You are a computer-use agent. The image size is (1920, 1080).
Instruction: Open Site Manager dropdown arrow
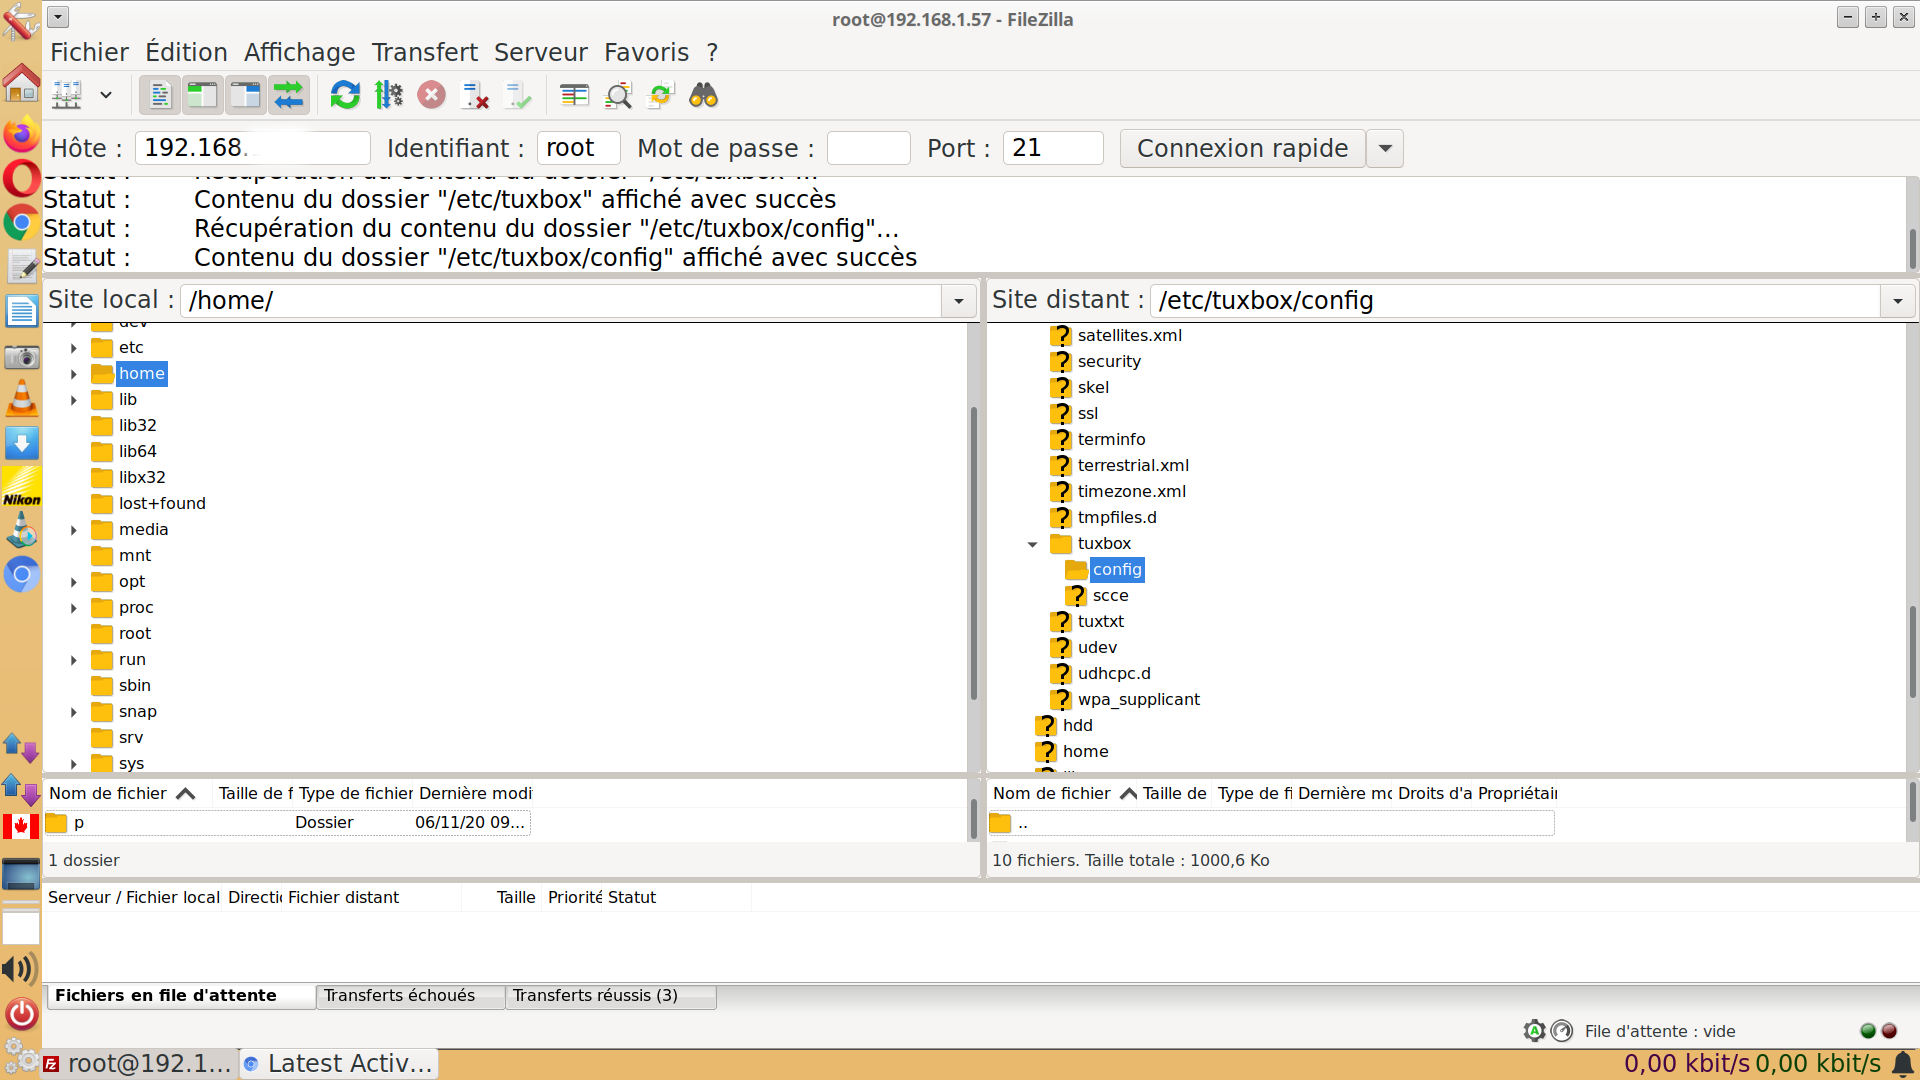106,96
